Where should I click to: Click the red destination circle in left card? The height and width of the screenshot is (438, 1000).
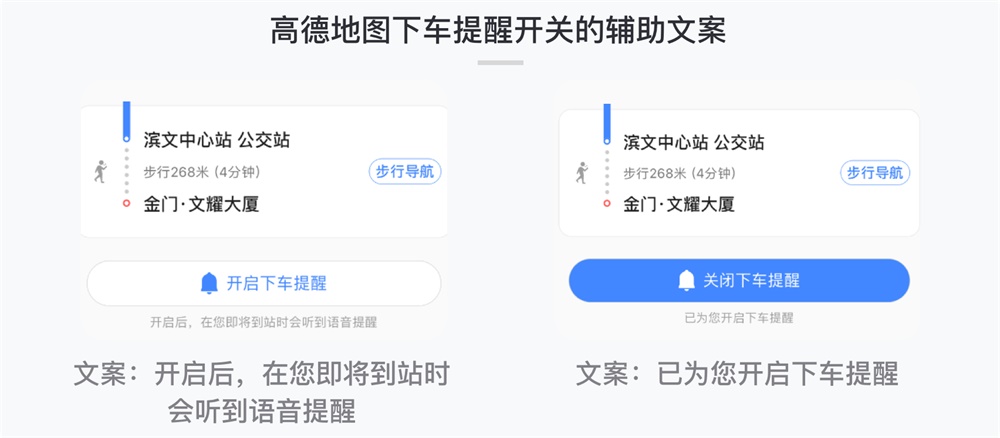click(x=126, y=203)
